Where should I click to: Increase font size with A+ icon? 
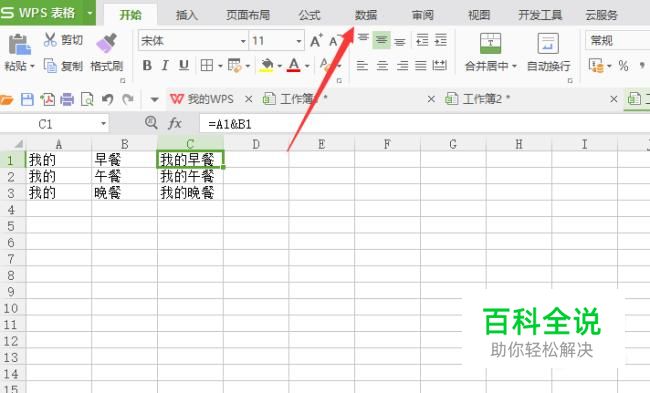click(316, 41)
